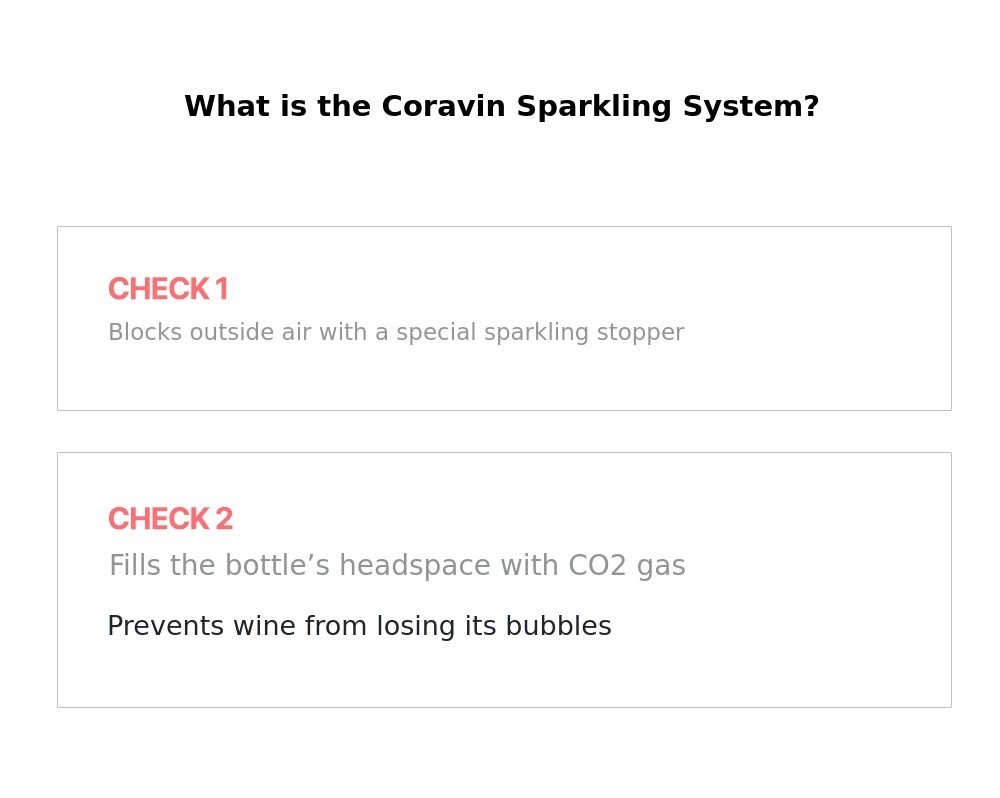Screen dimensions: 1000x798
Task: Click the word 'headspace' in the second card
Action: click(x=415, y=566)
